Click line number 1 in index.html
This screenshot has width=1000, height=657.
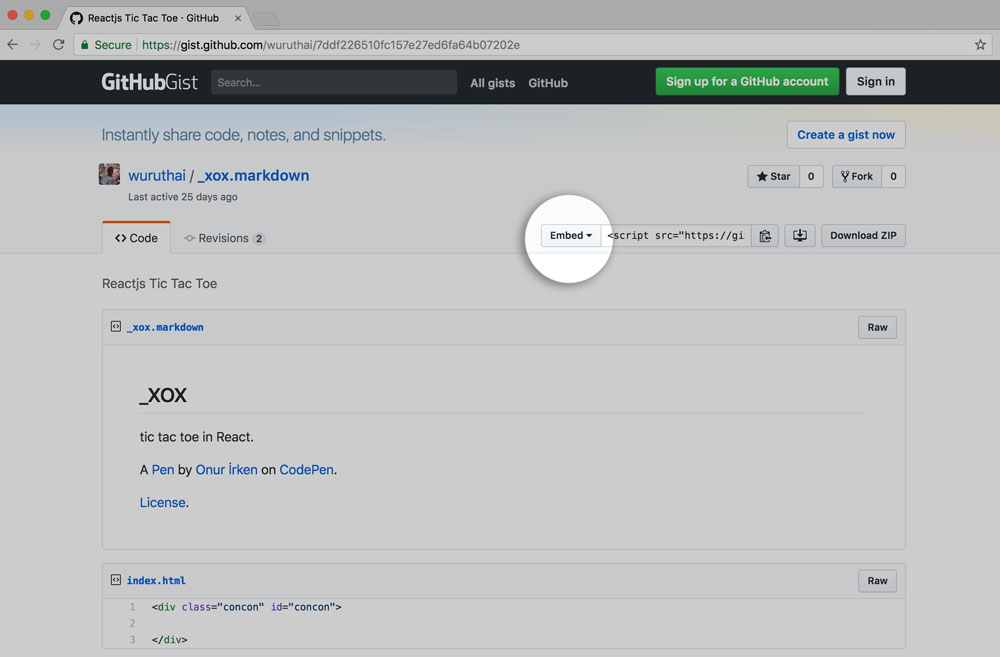tap(133, 607)
